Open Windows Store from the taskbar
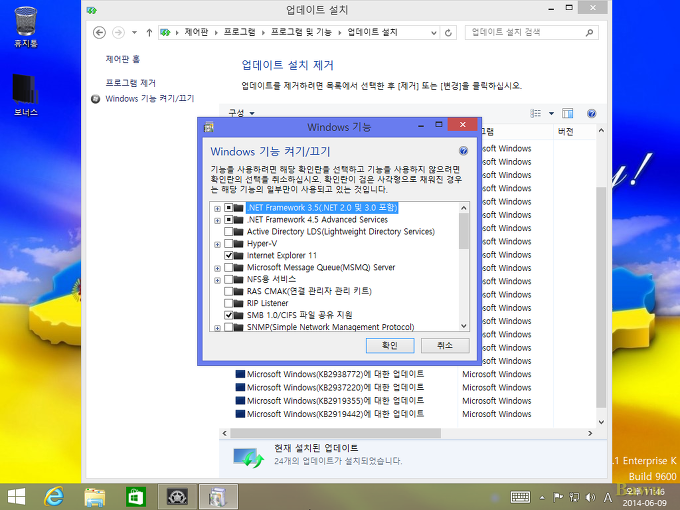Viewport: 680px width, 510px height. click(135, 497)
